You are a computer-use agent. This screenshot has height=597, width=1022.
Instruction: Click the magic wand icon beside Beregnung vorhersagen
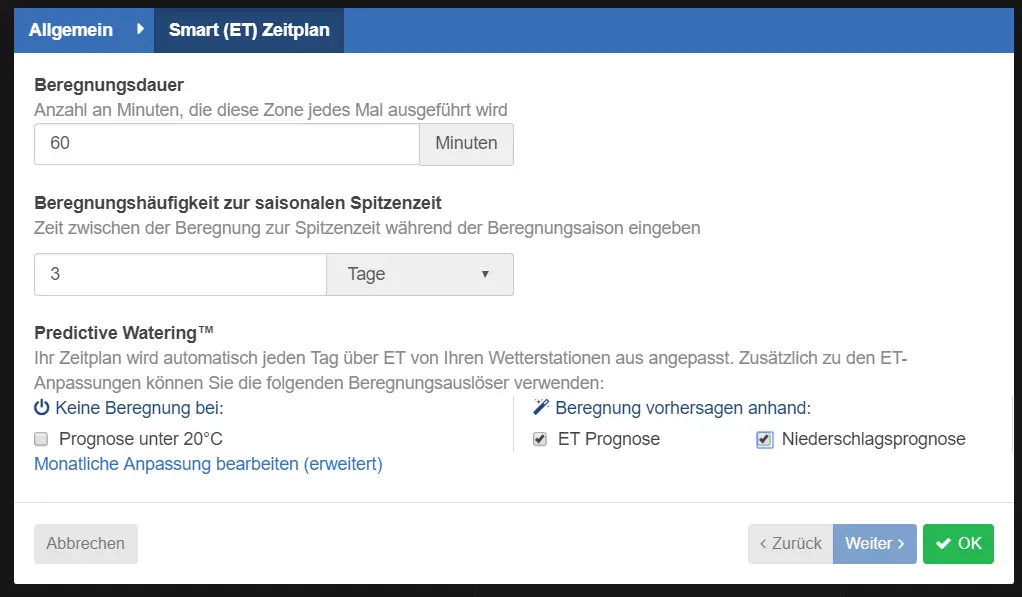542,407
